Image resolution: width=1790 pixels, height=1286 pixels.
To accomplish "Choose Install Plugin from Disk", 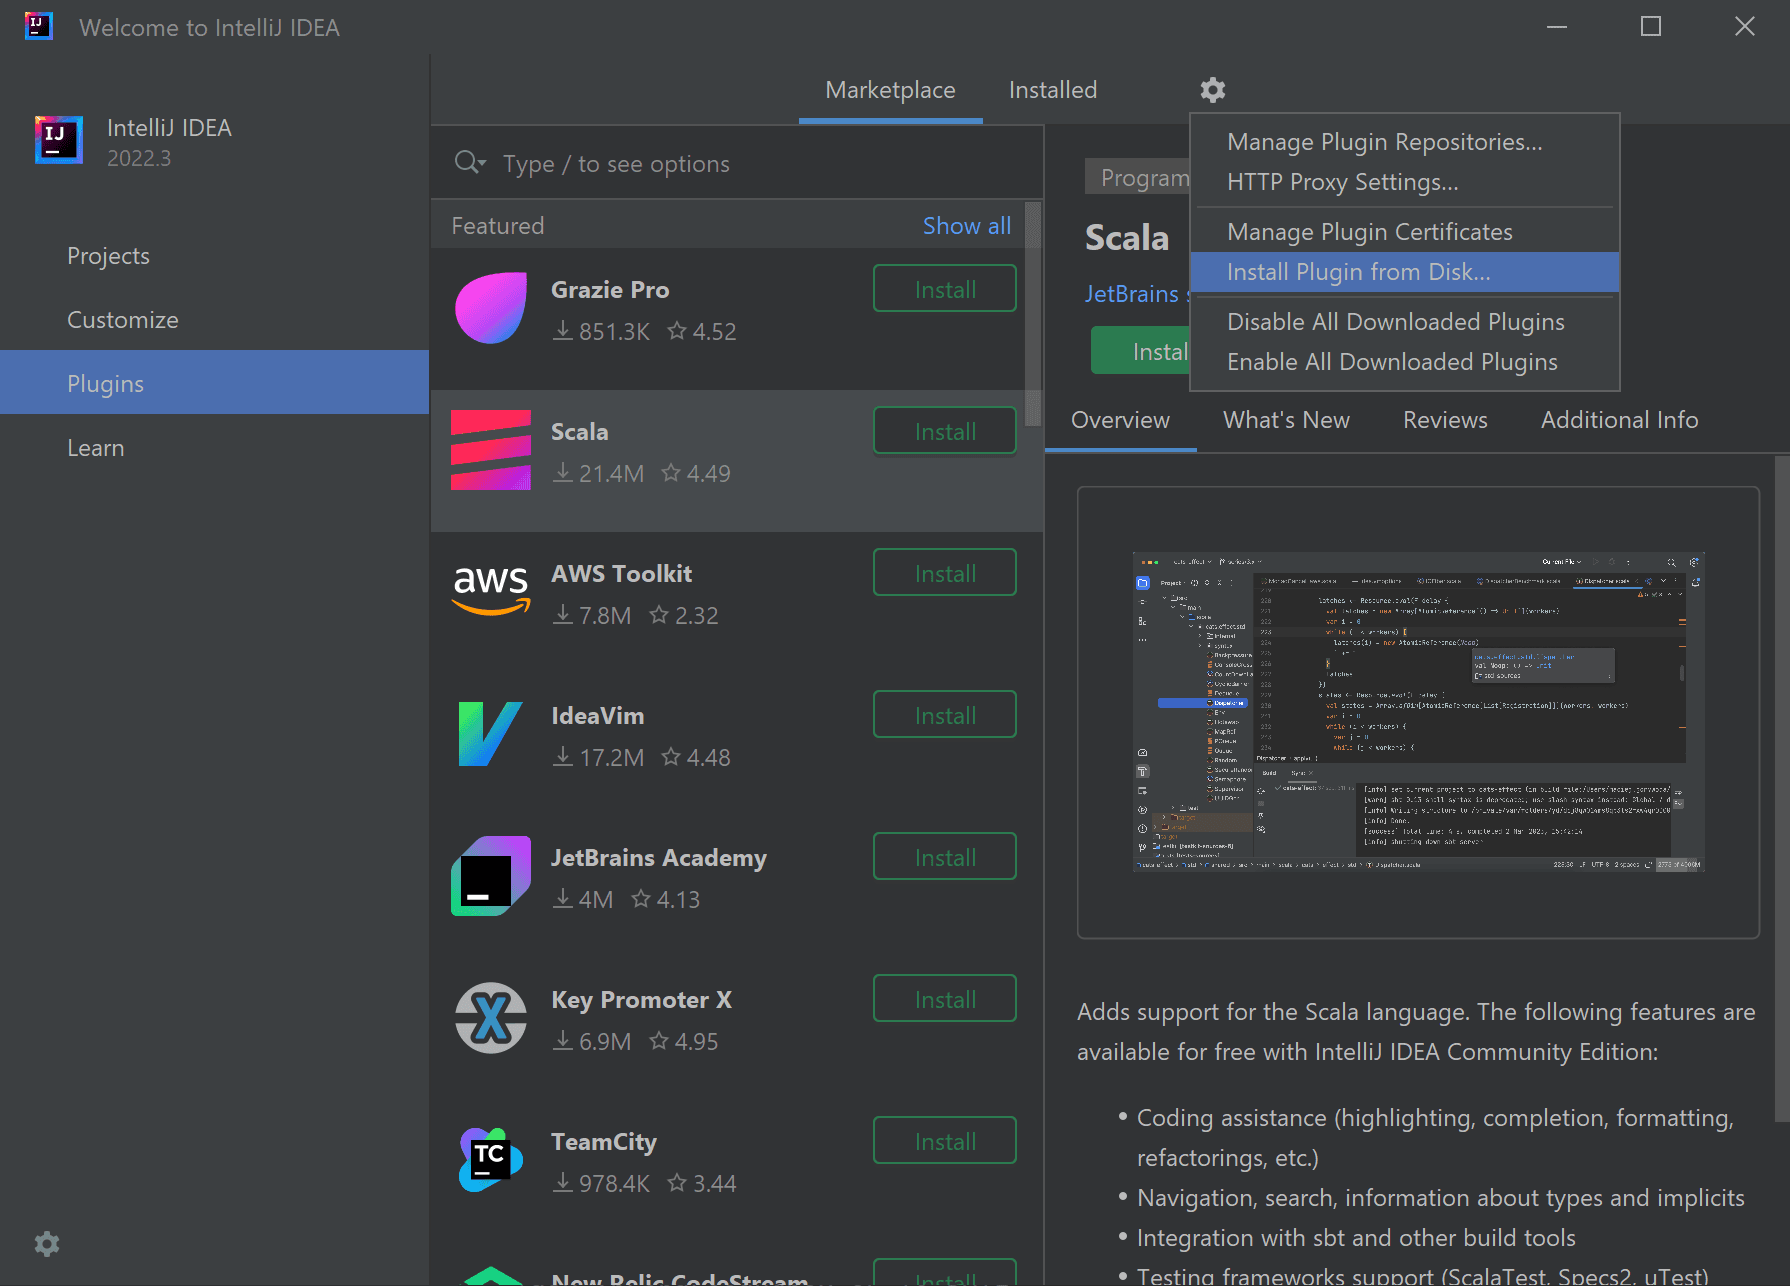I will [x=1358, y=271].
